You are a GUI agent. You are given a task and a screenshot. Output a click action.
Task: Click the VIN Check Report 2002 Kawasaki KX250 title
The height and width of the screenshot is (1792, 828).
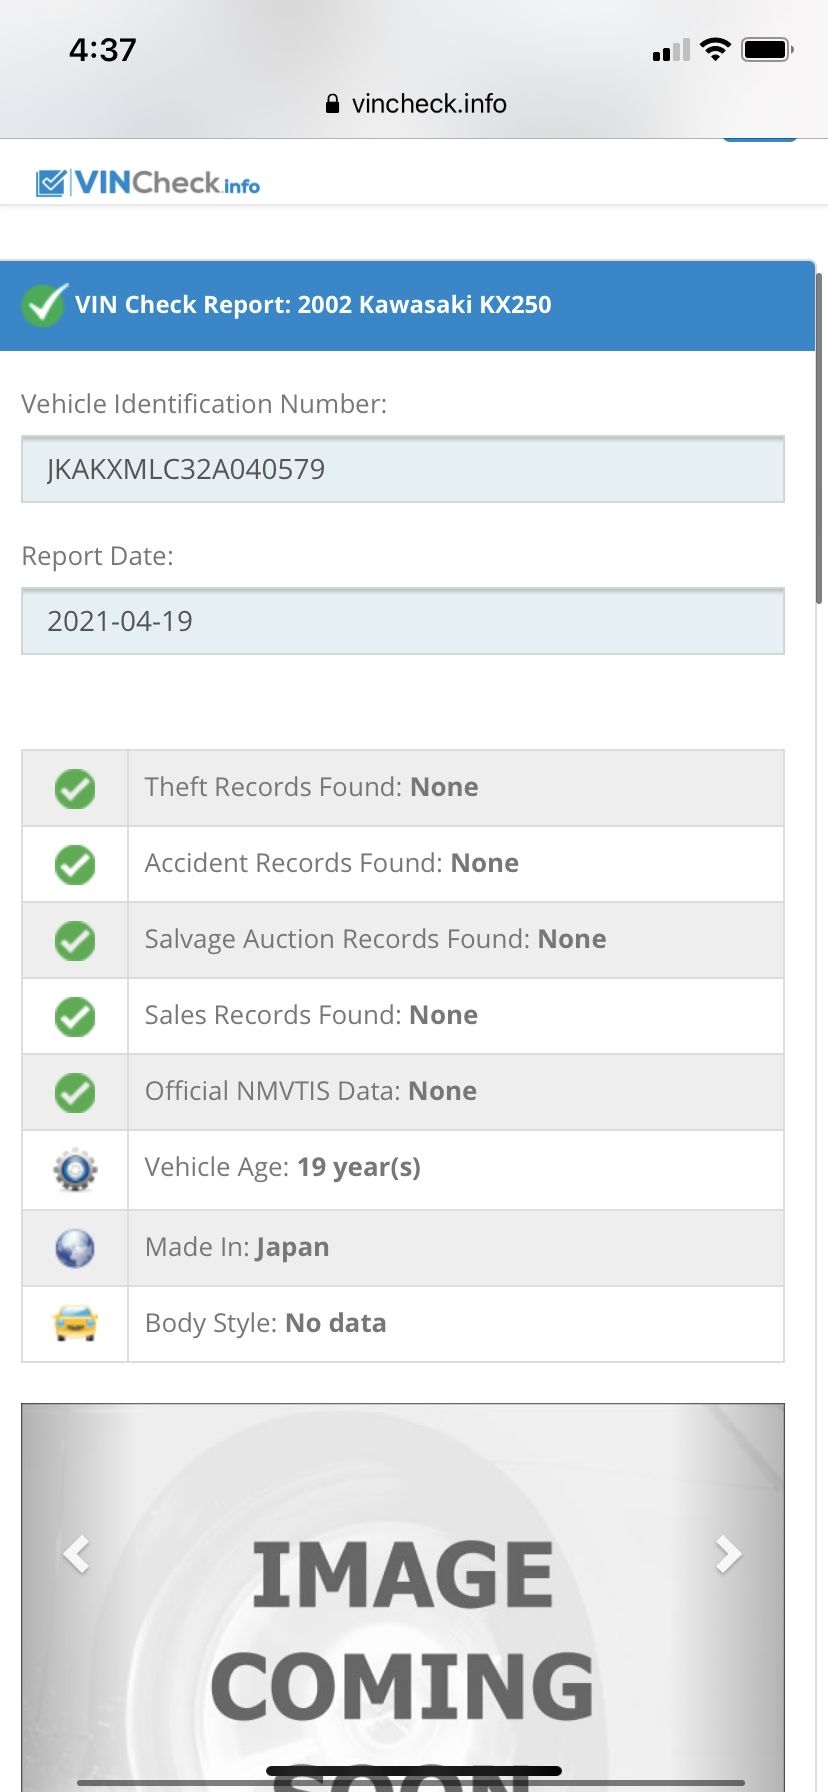pyautogui.click(x=313, y=305)
